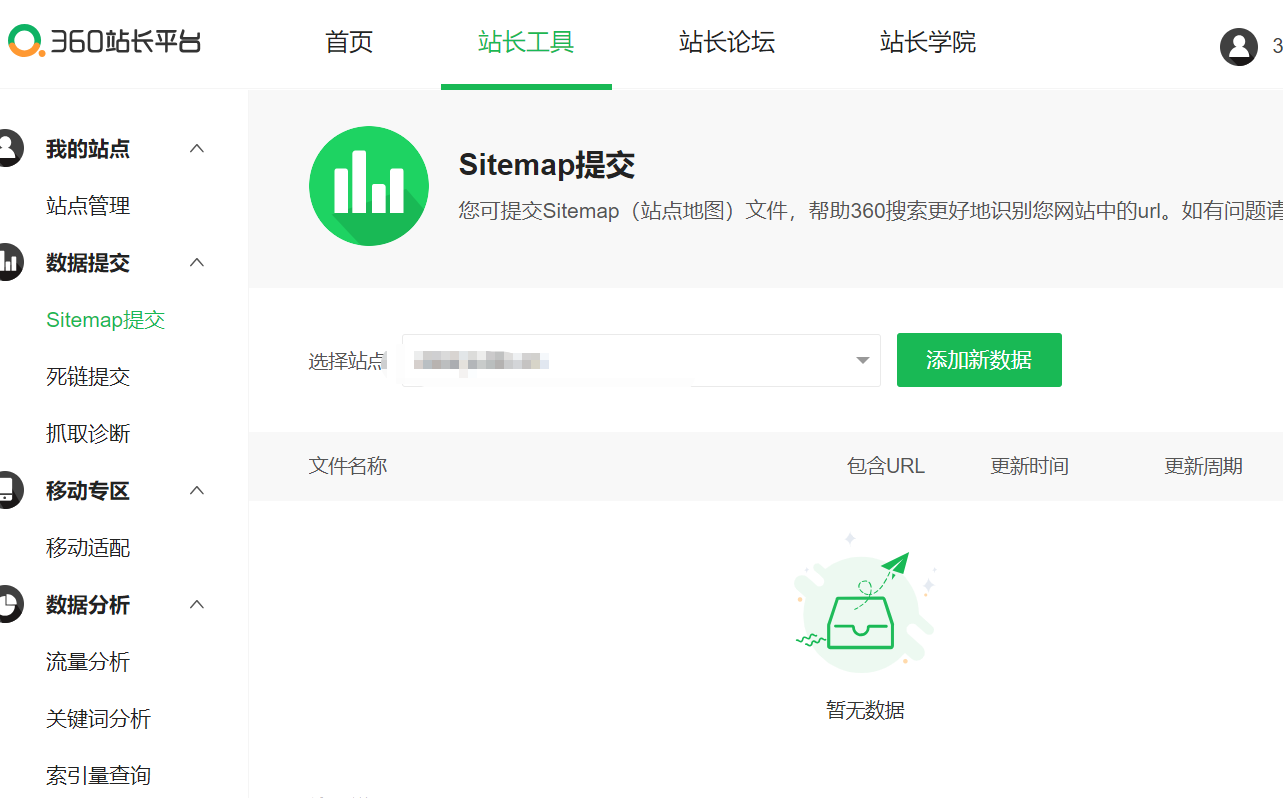Select 关键词分析 in the sidebar
The width and height of the screenshot is (1283, 798).
(x=100, y=719)
